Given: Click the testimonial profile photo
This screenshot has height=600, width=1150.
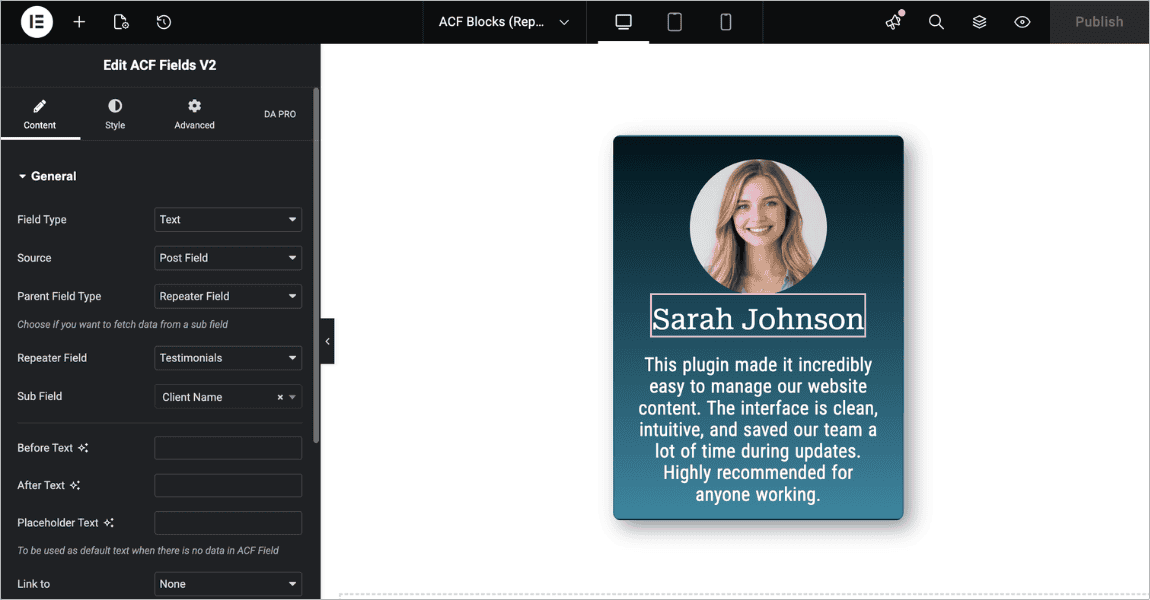Looking at the screenshot, I should pyautogui.click(x=758, y=227).
